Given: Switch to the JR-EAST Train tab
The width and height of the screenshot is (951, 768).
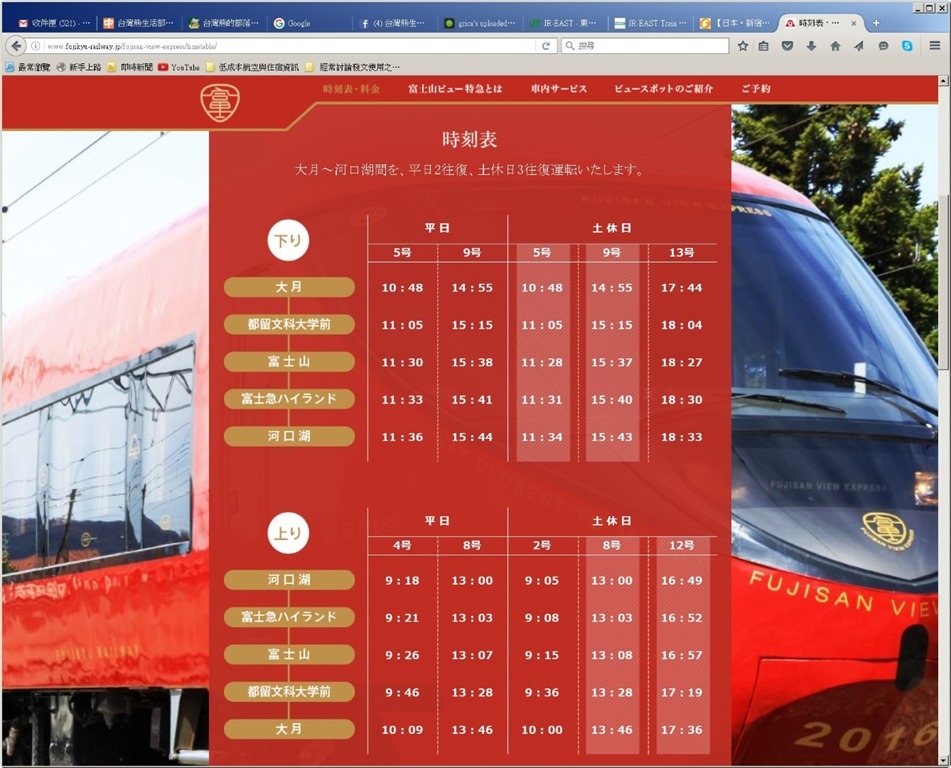Looking at the screenshot, I should pos(650,23).
